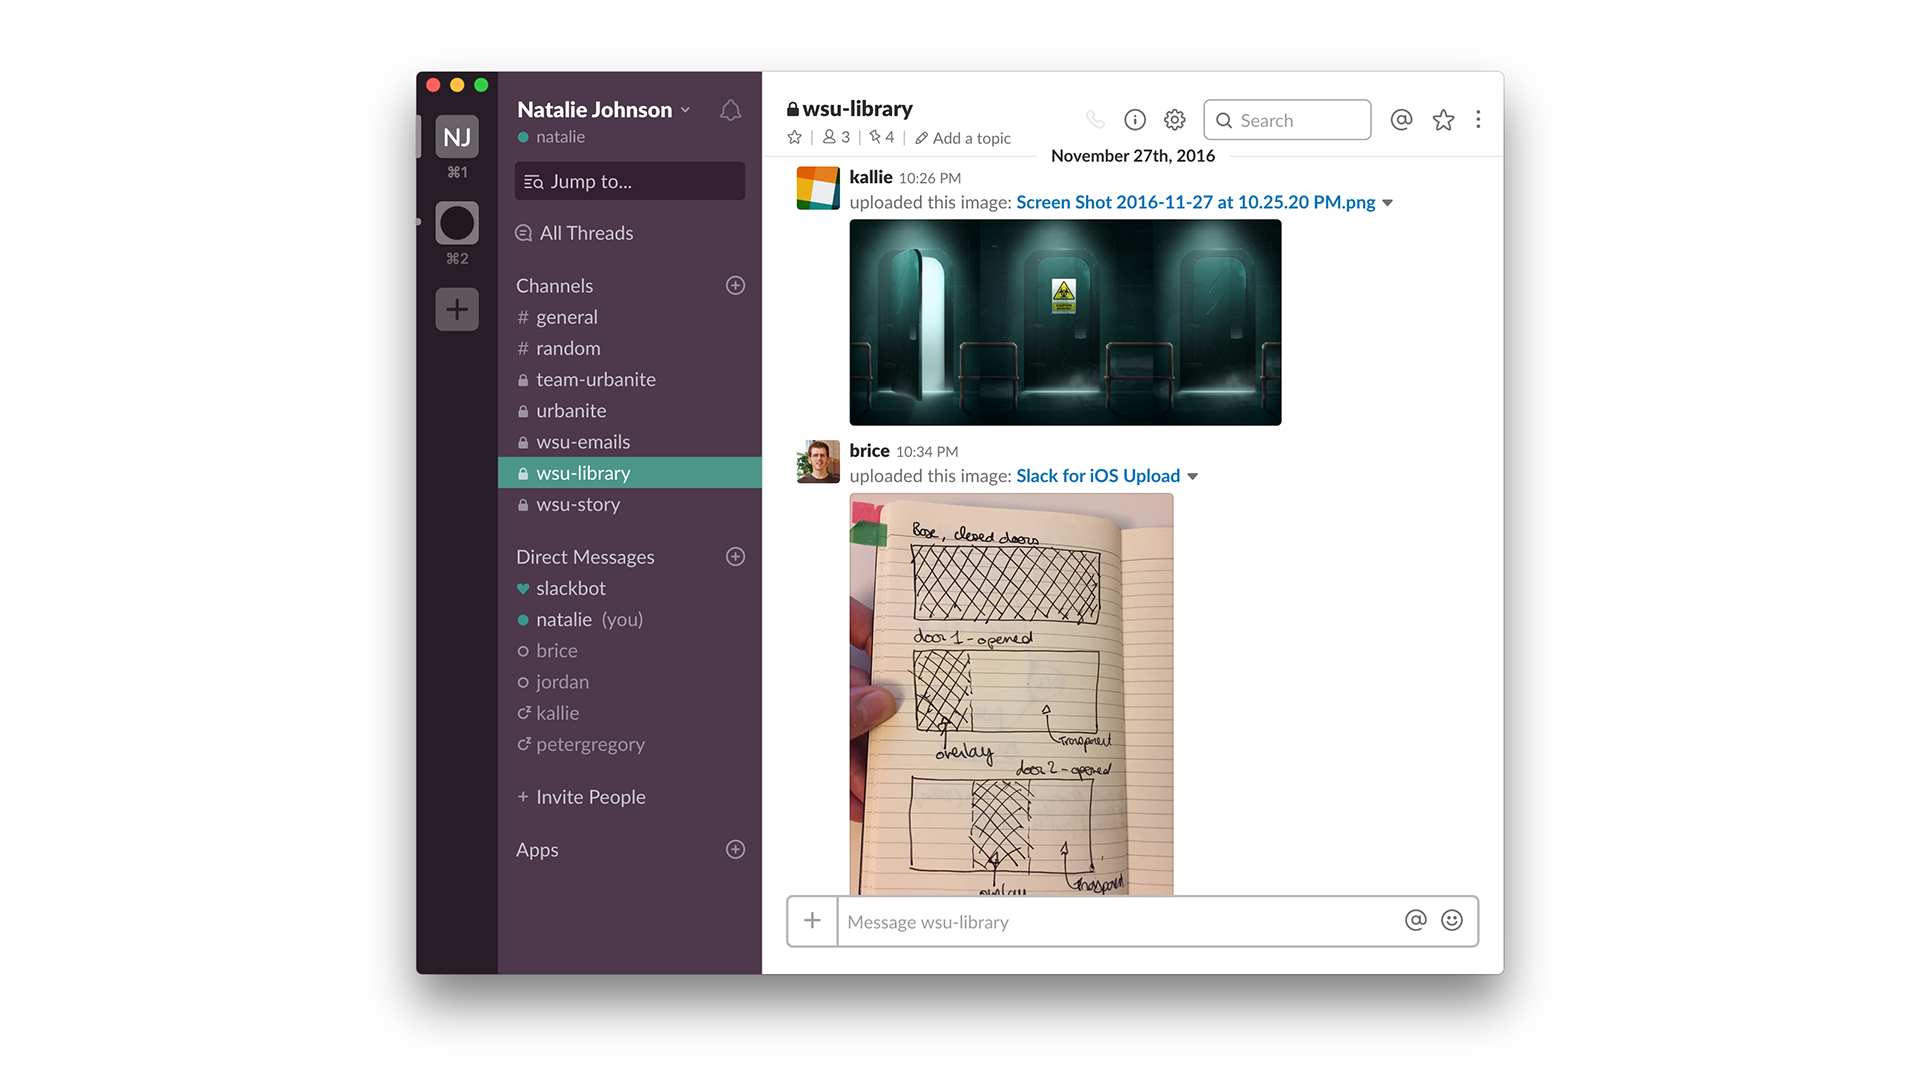The width and height of the screenshot is (1920, 1080).
Task: View the 3 channel members
Action: point(836,137)
